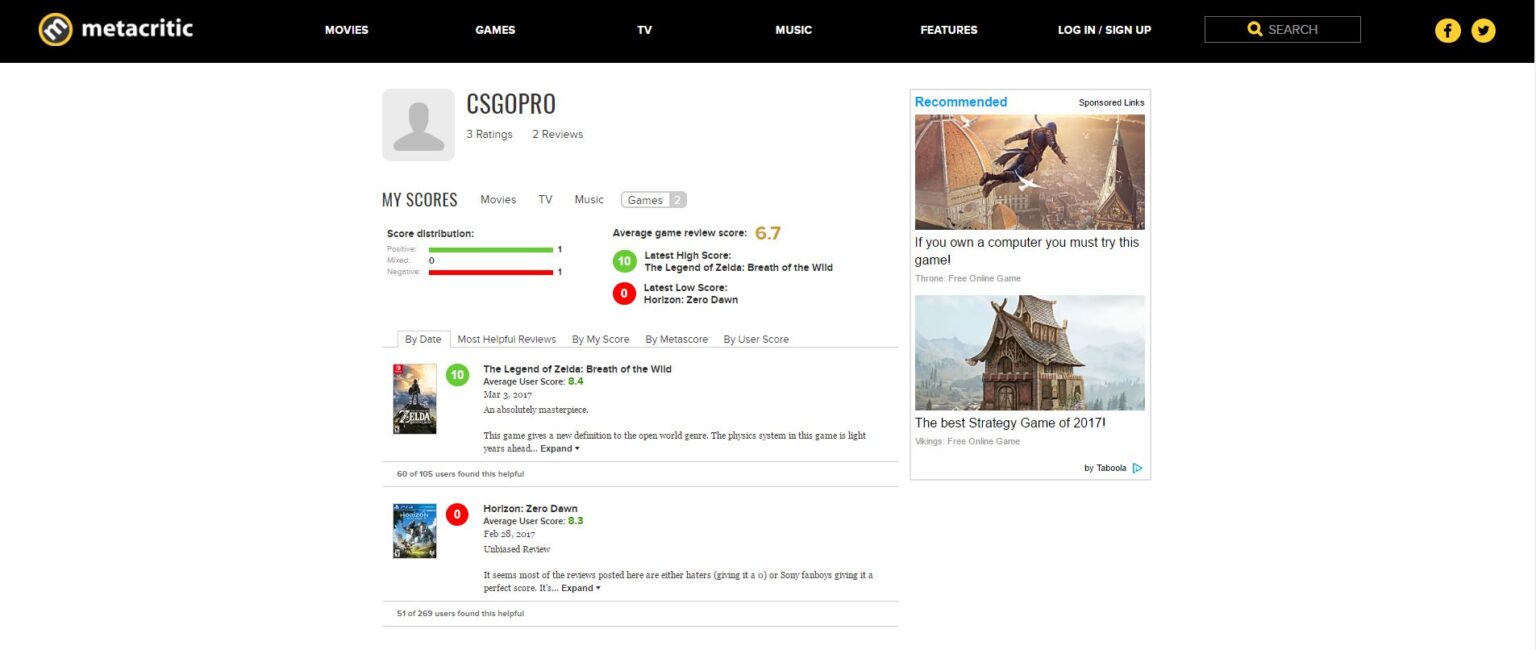Click the red 0 score badge for Horizon review
The height and width of the screenshot is (650, 1536).
tap(457, 515)
